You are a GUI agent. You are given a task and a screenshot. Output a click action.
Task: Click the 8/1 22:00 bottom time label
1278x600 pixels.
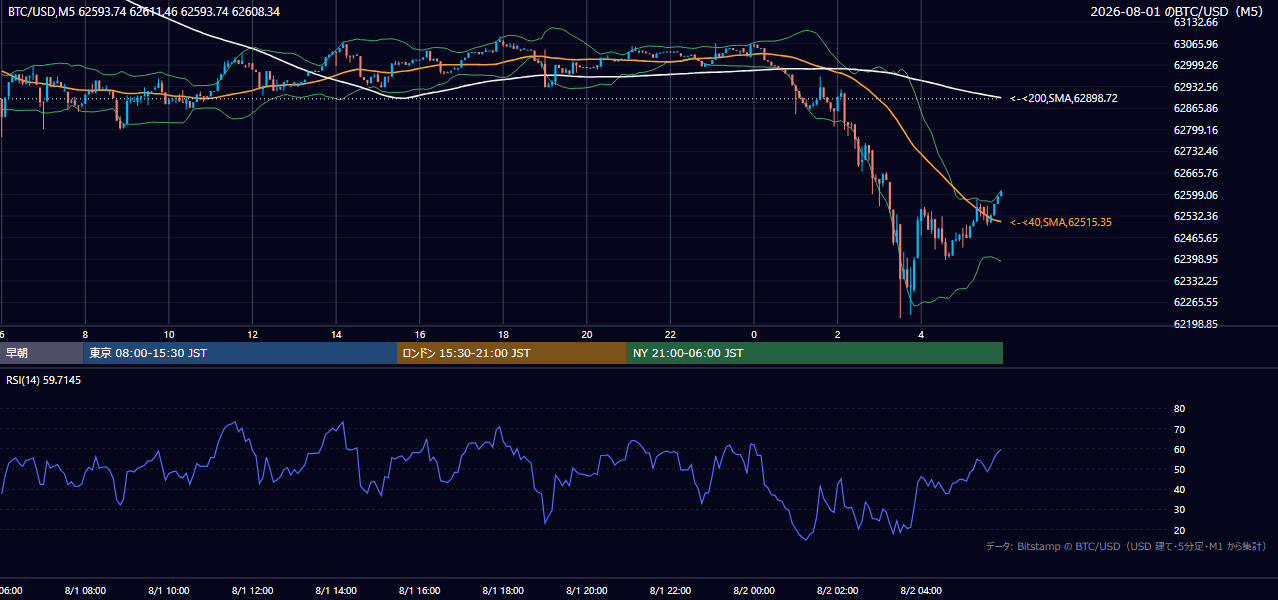click(x=671, y=591)
